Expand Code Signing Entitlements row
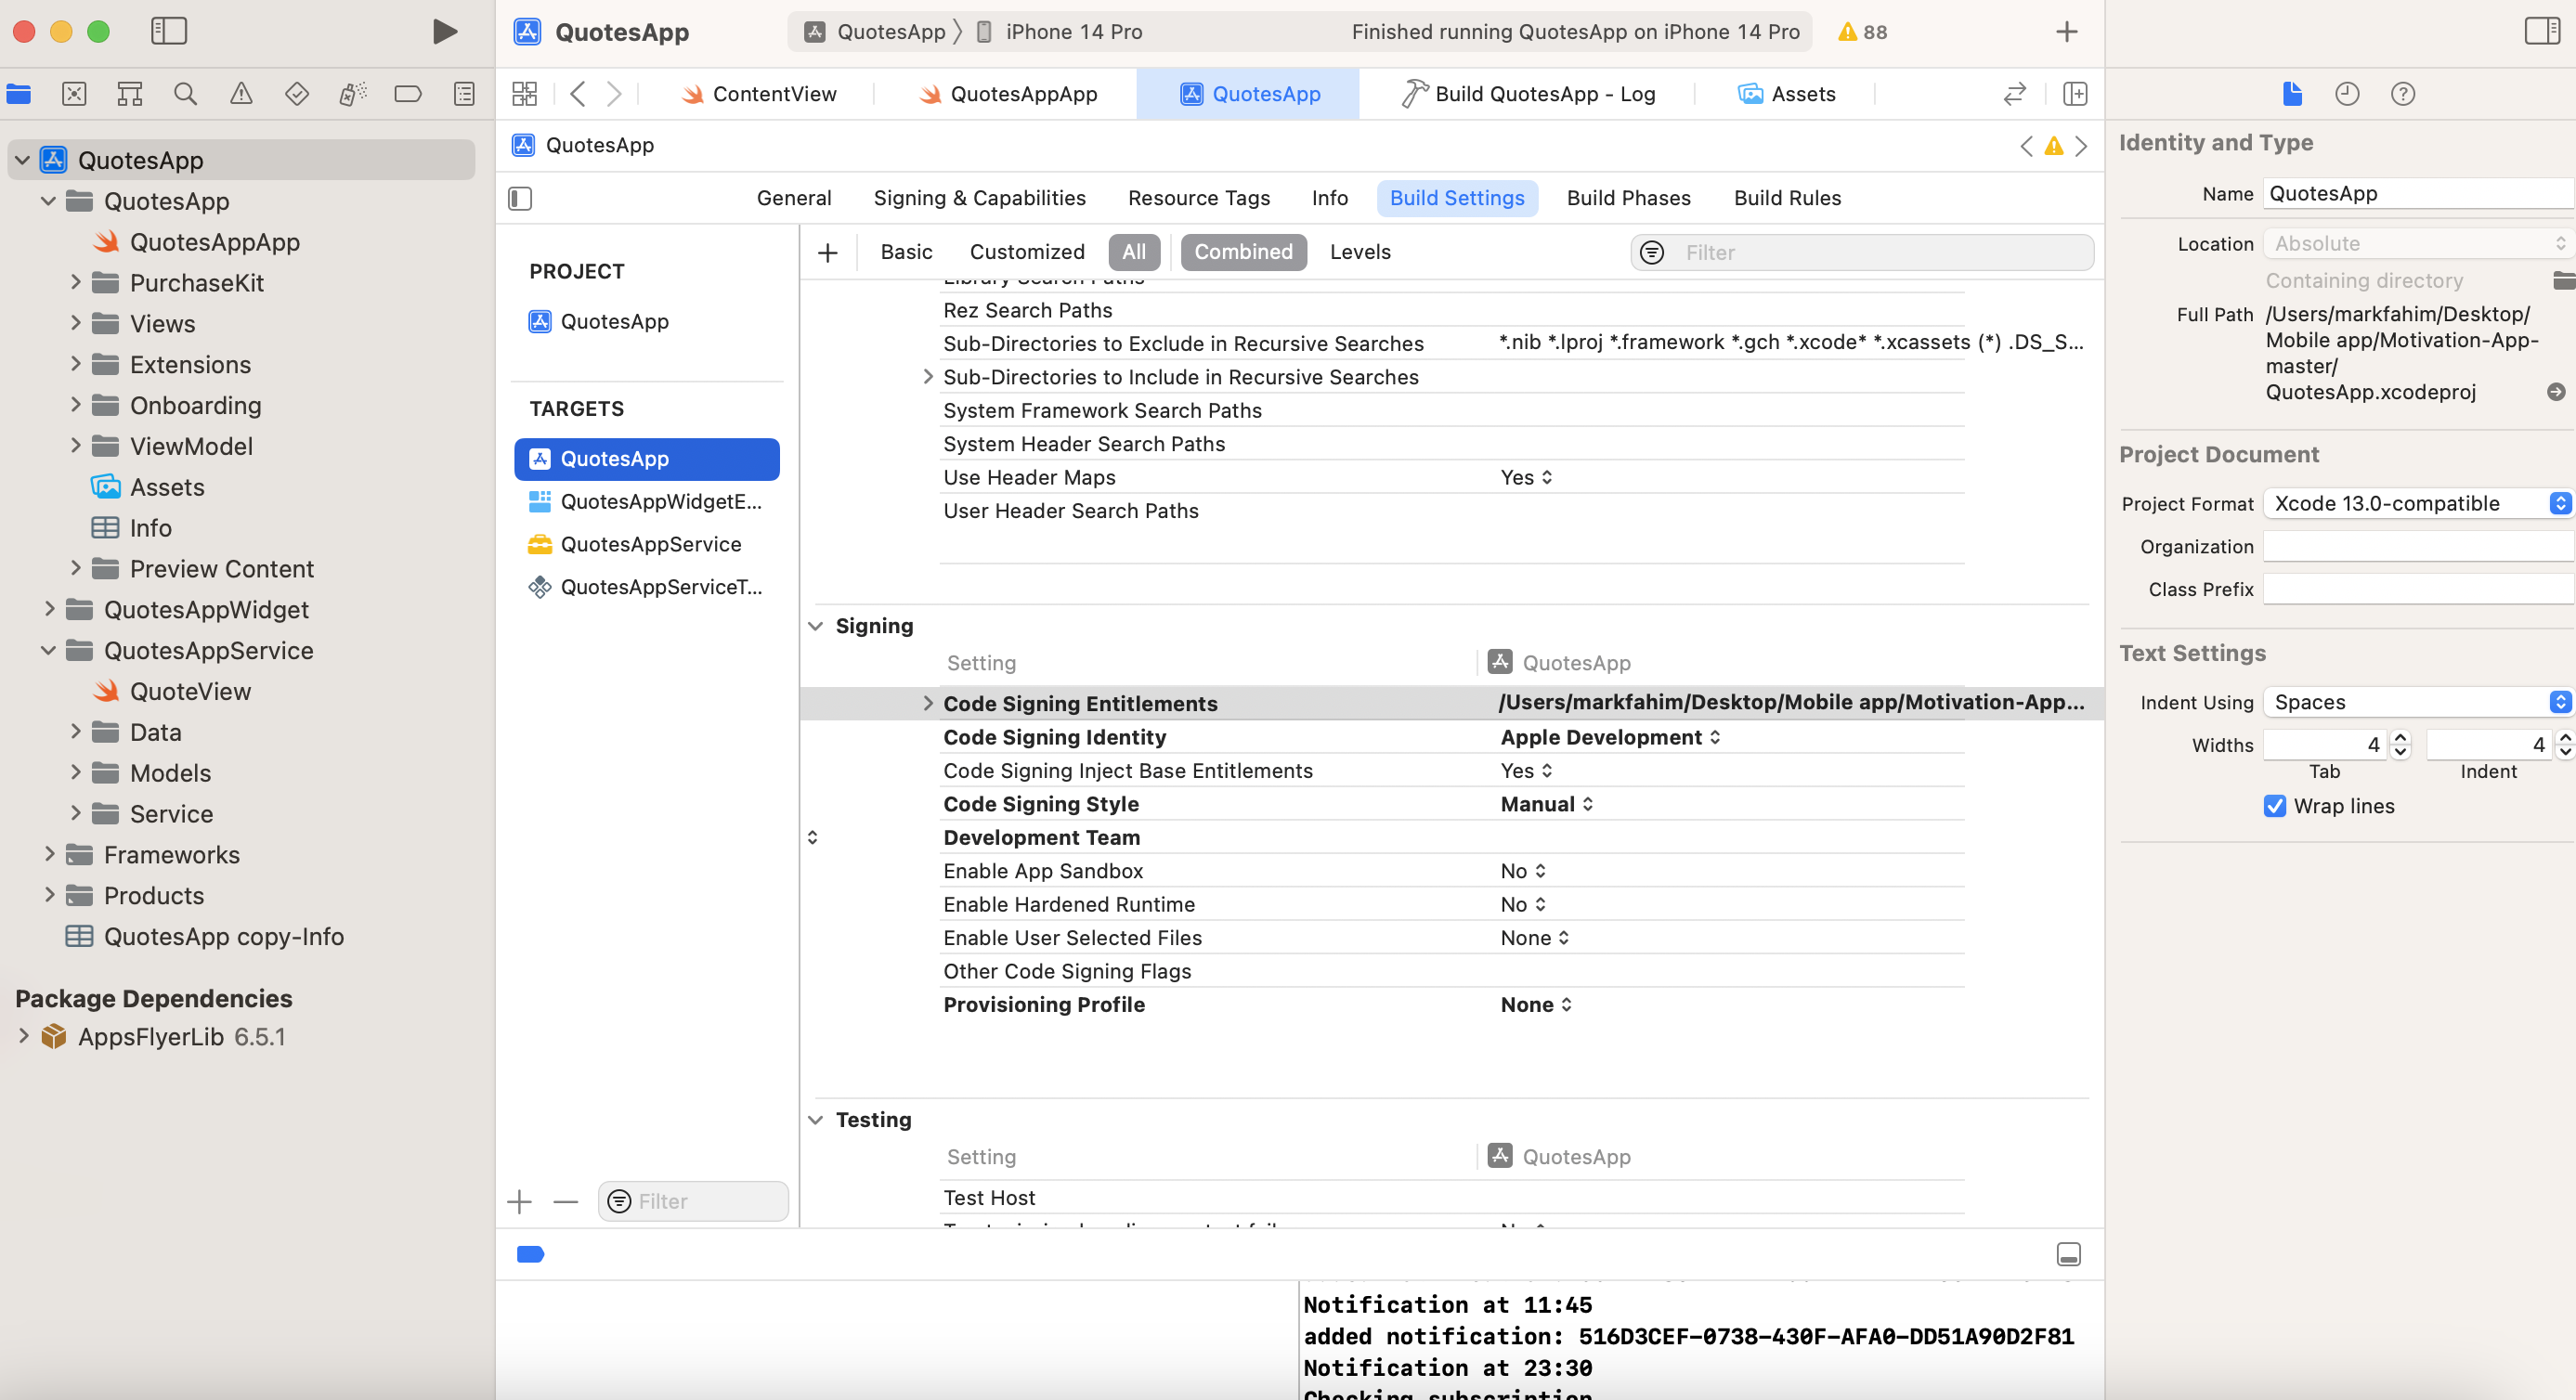This screenshot has height=1400, width=2576. [927, 703]
